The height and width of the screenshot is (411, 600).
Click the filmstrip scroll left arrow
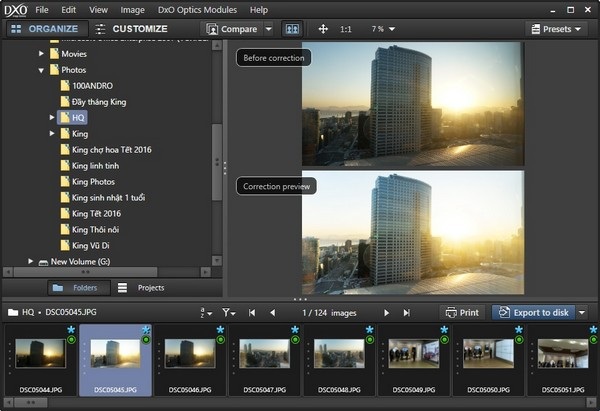pyautogui.click(x=8, y=402)
